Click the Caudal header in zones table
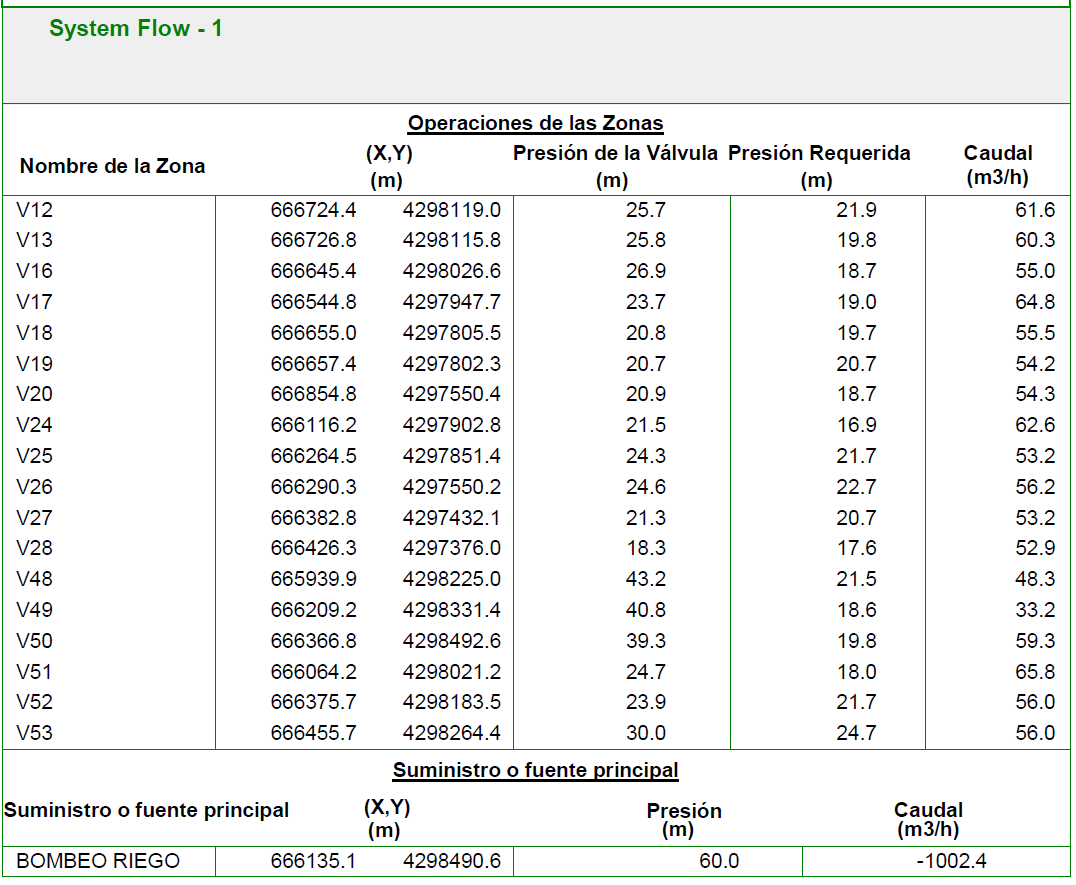Viewport: 1076px width, 885px height. tap(997, 154)
